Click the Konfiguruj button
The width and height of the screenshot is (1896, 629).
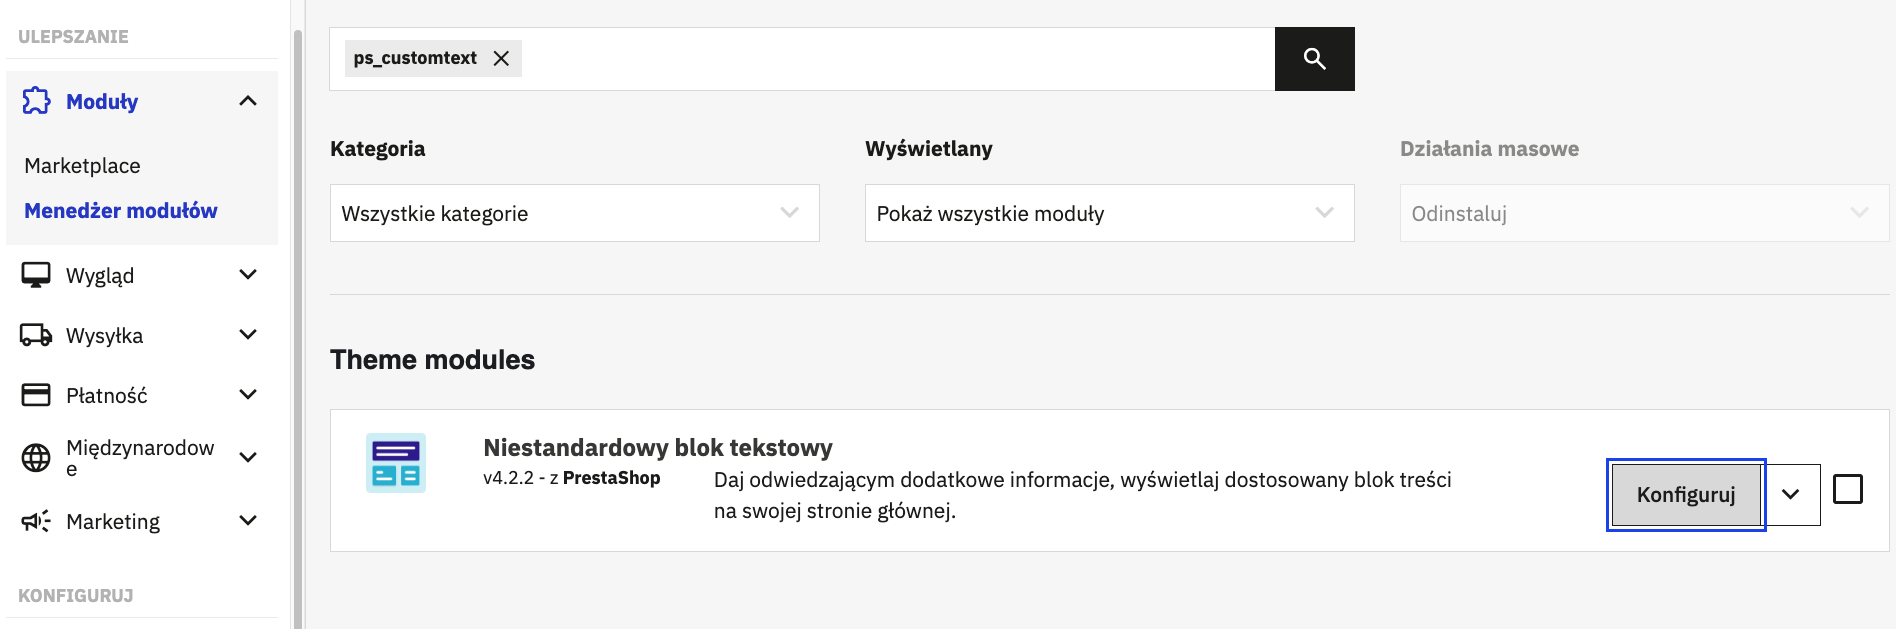click(1686, 495)
